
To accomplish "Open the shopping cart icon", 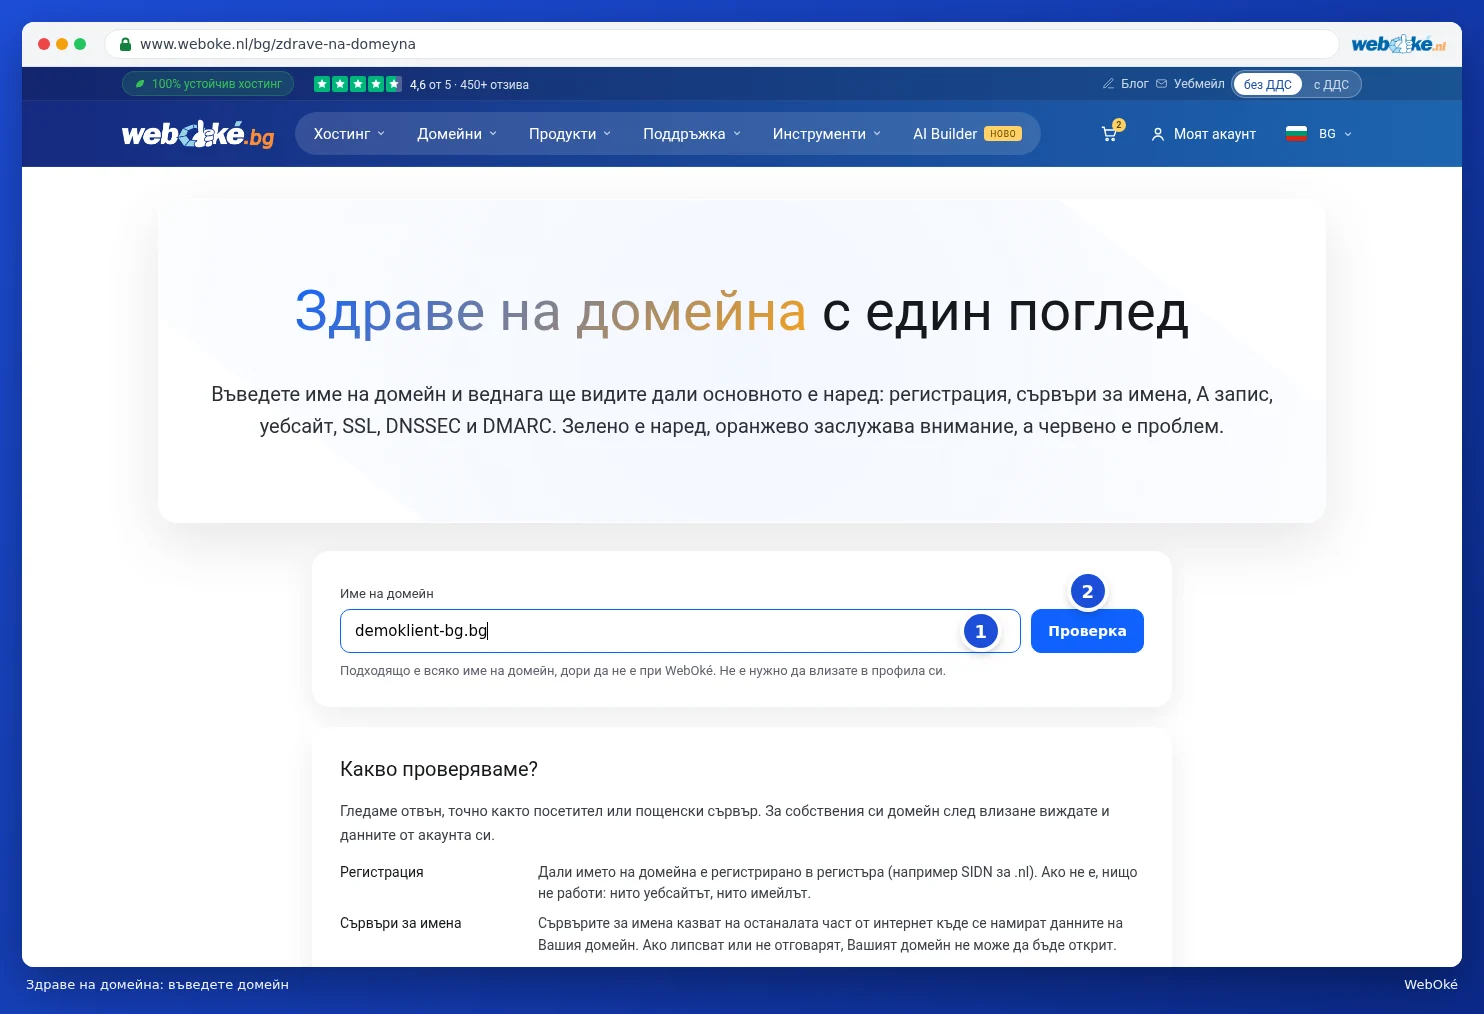I will click(x=1109, y=134).
